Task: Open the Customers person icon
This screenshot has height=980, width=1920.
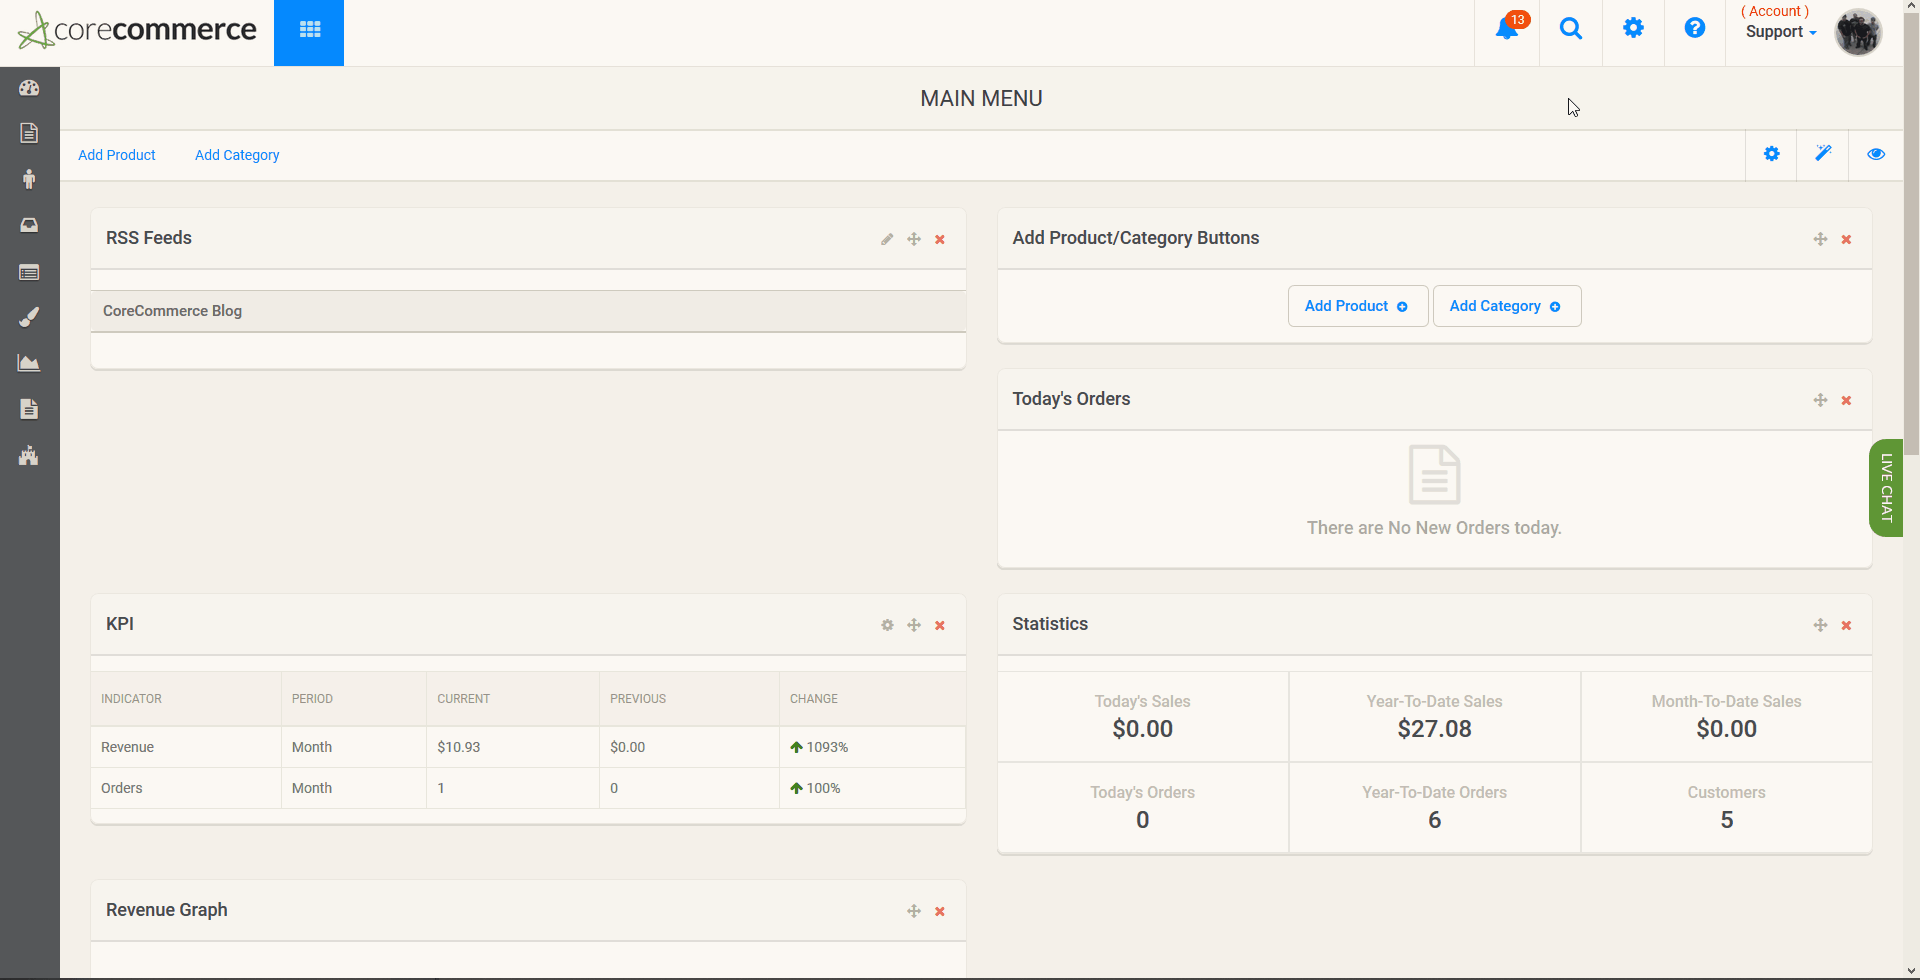Action: tap(29, 179)
